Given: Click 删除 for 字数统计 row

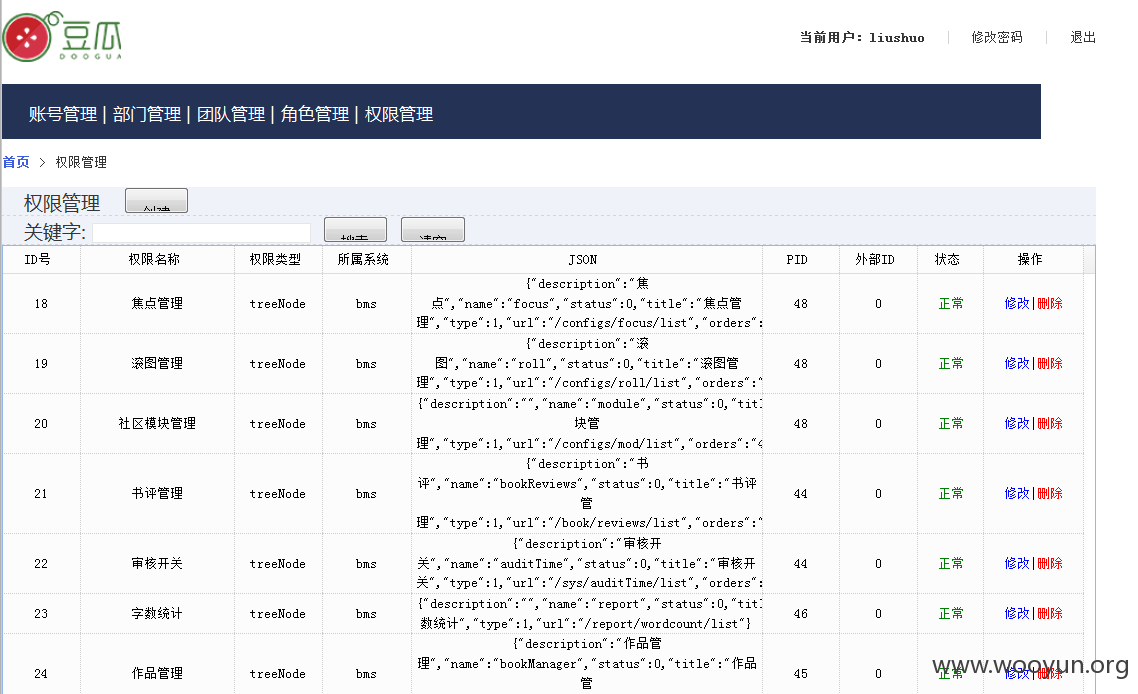Looking at the screenshot, I should click(1049, 613).
